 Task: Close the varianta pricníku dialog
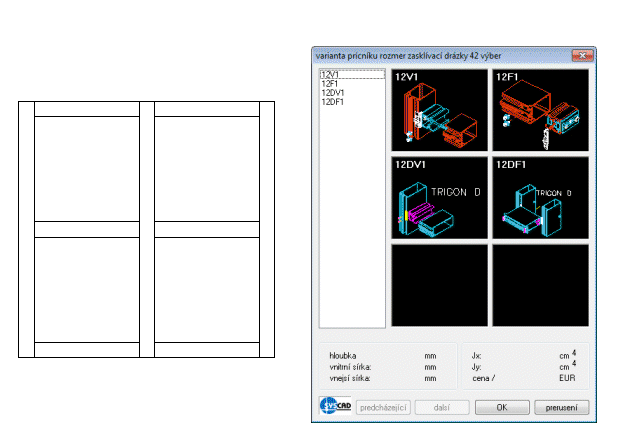578,54
